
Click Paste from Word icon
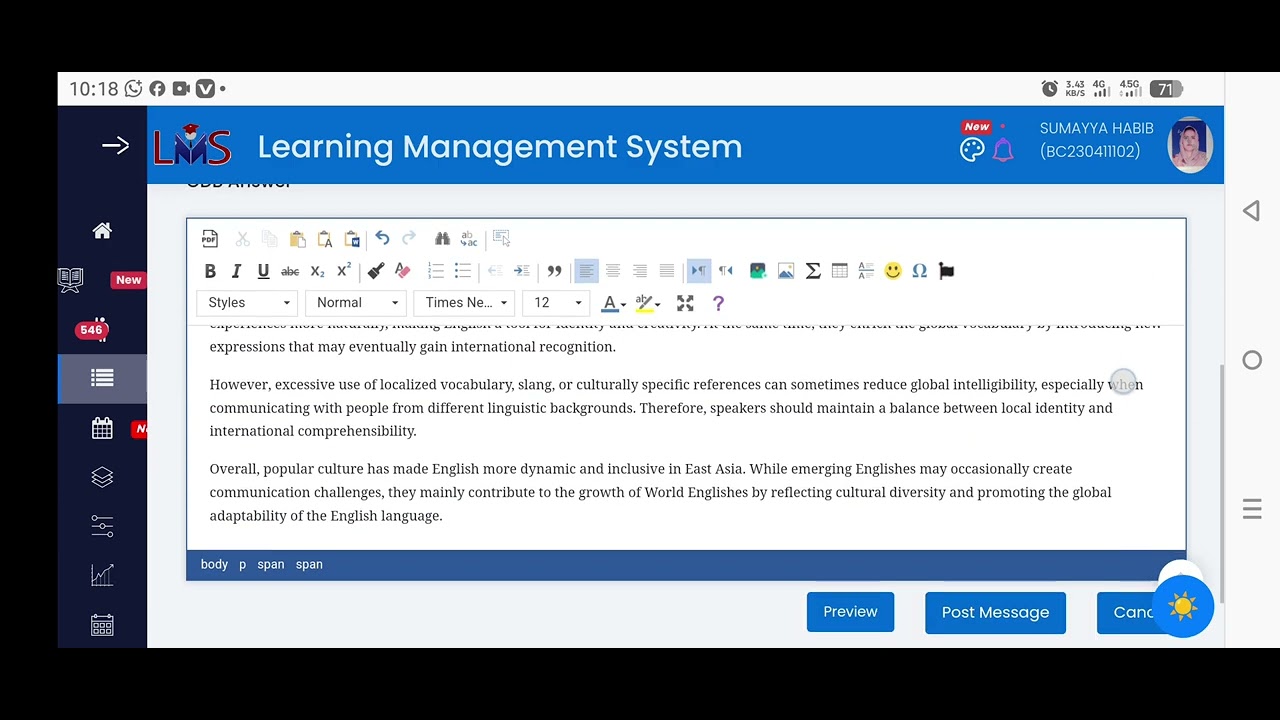tap(351, 238)
